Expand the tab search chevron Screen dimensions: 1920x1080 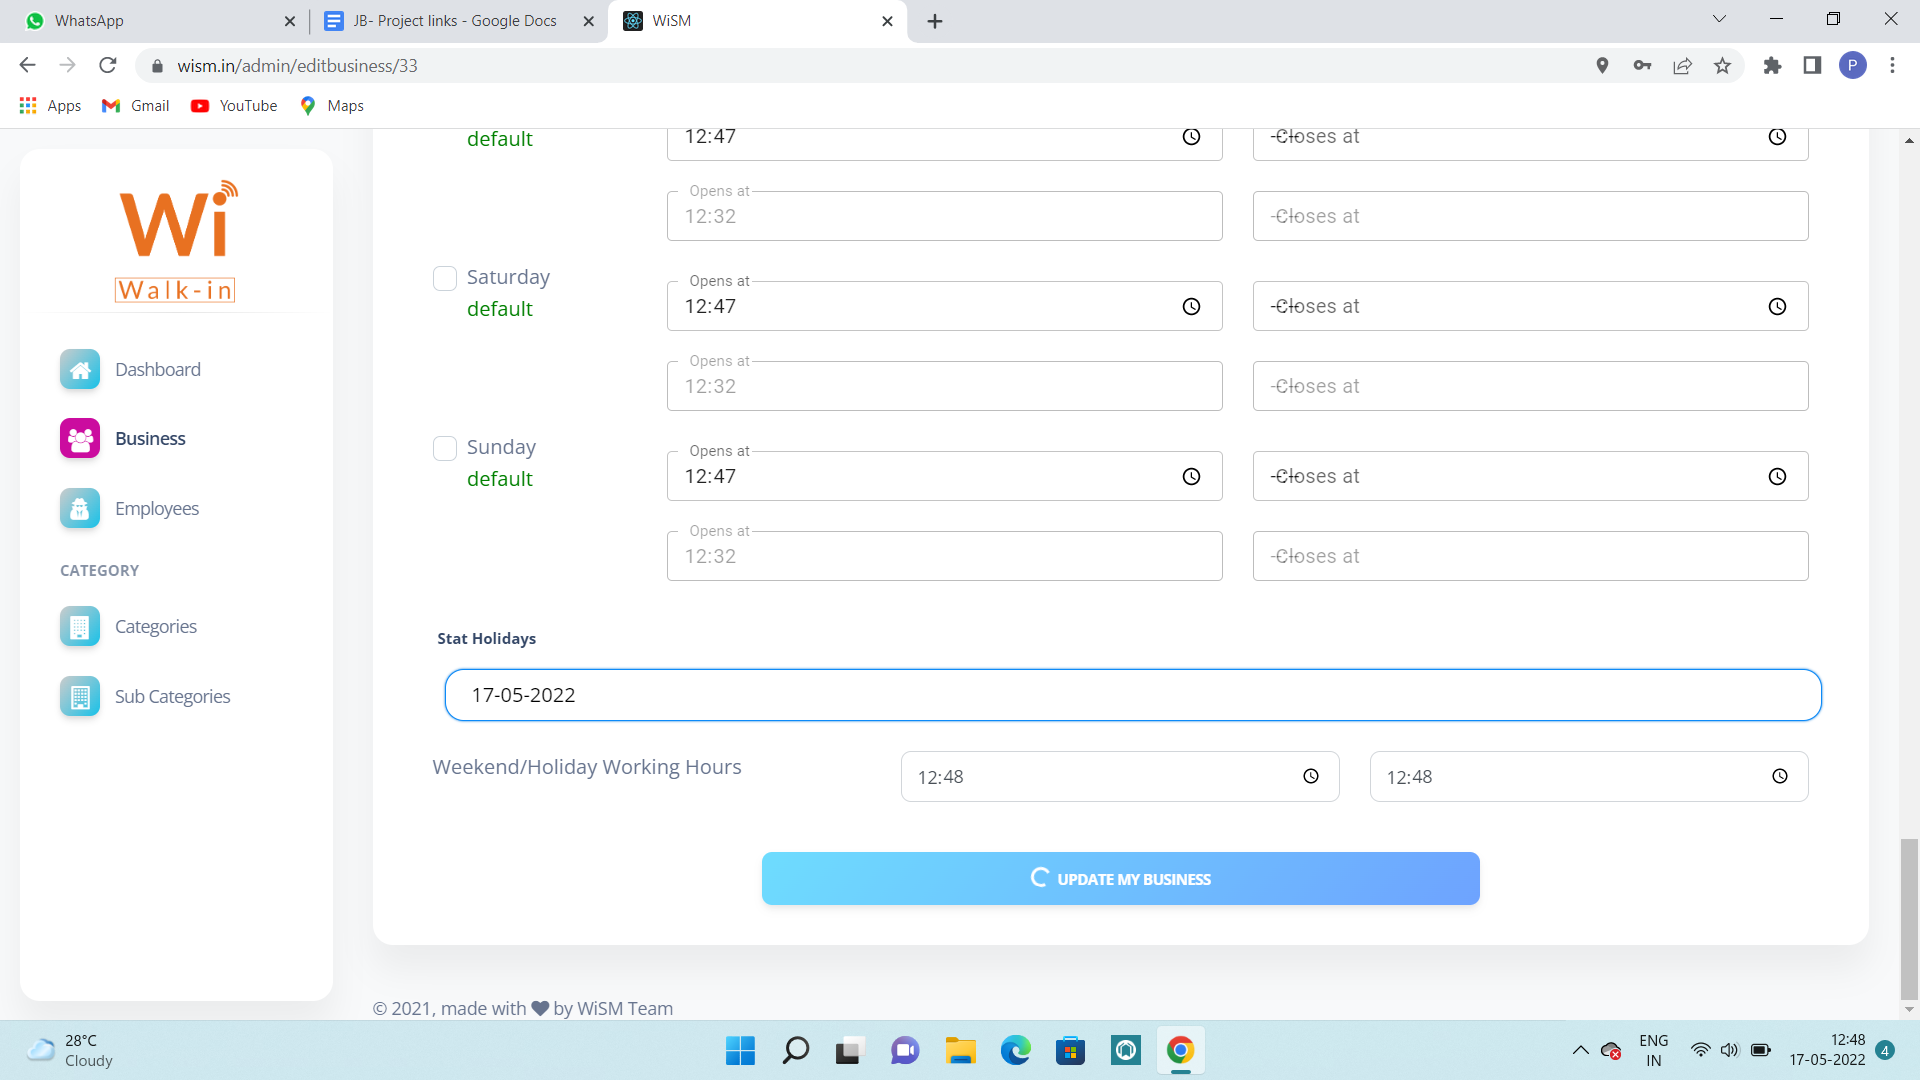click(x=1719, y=19)
